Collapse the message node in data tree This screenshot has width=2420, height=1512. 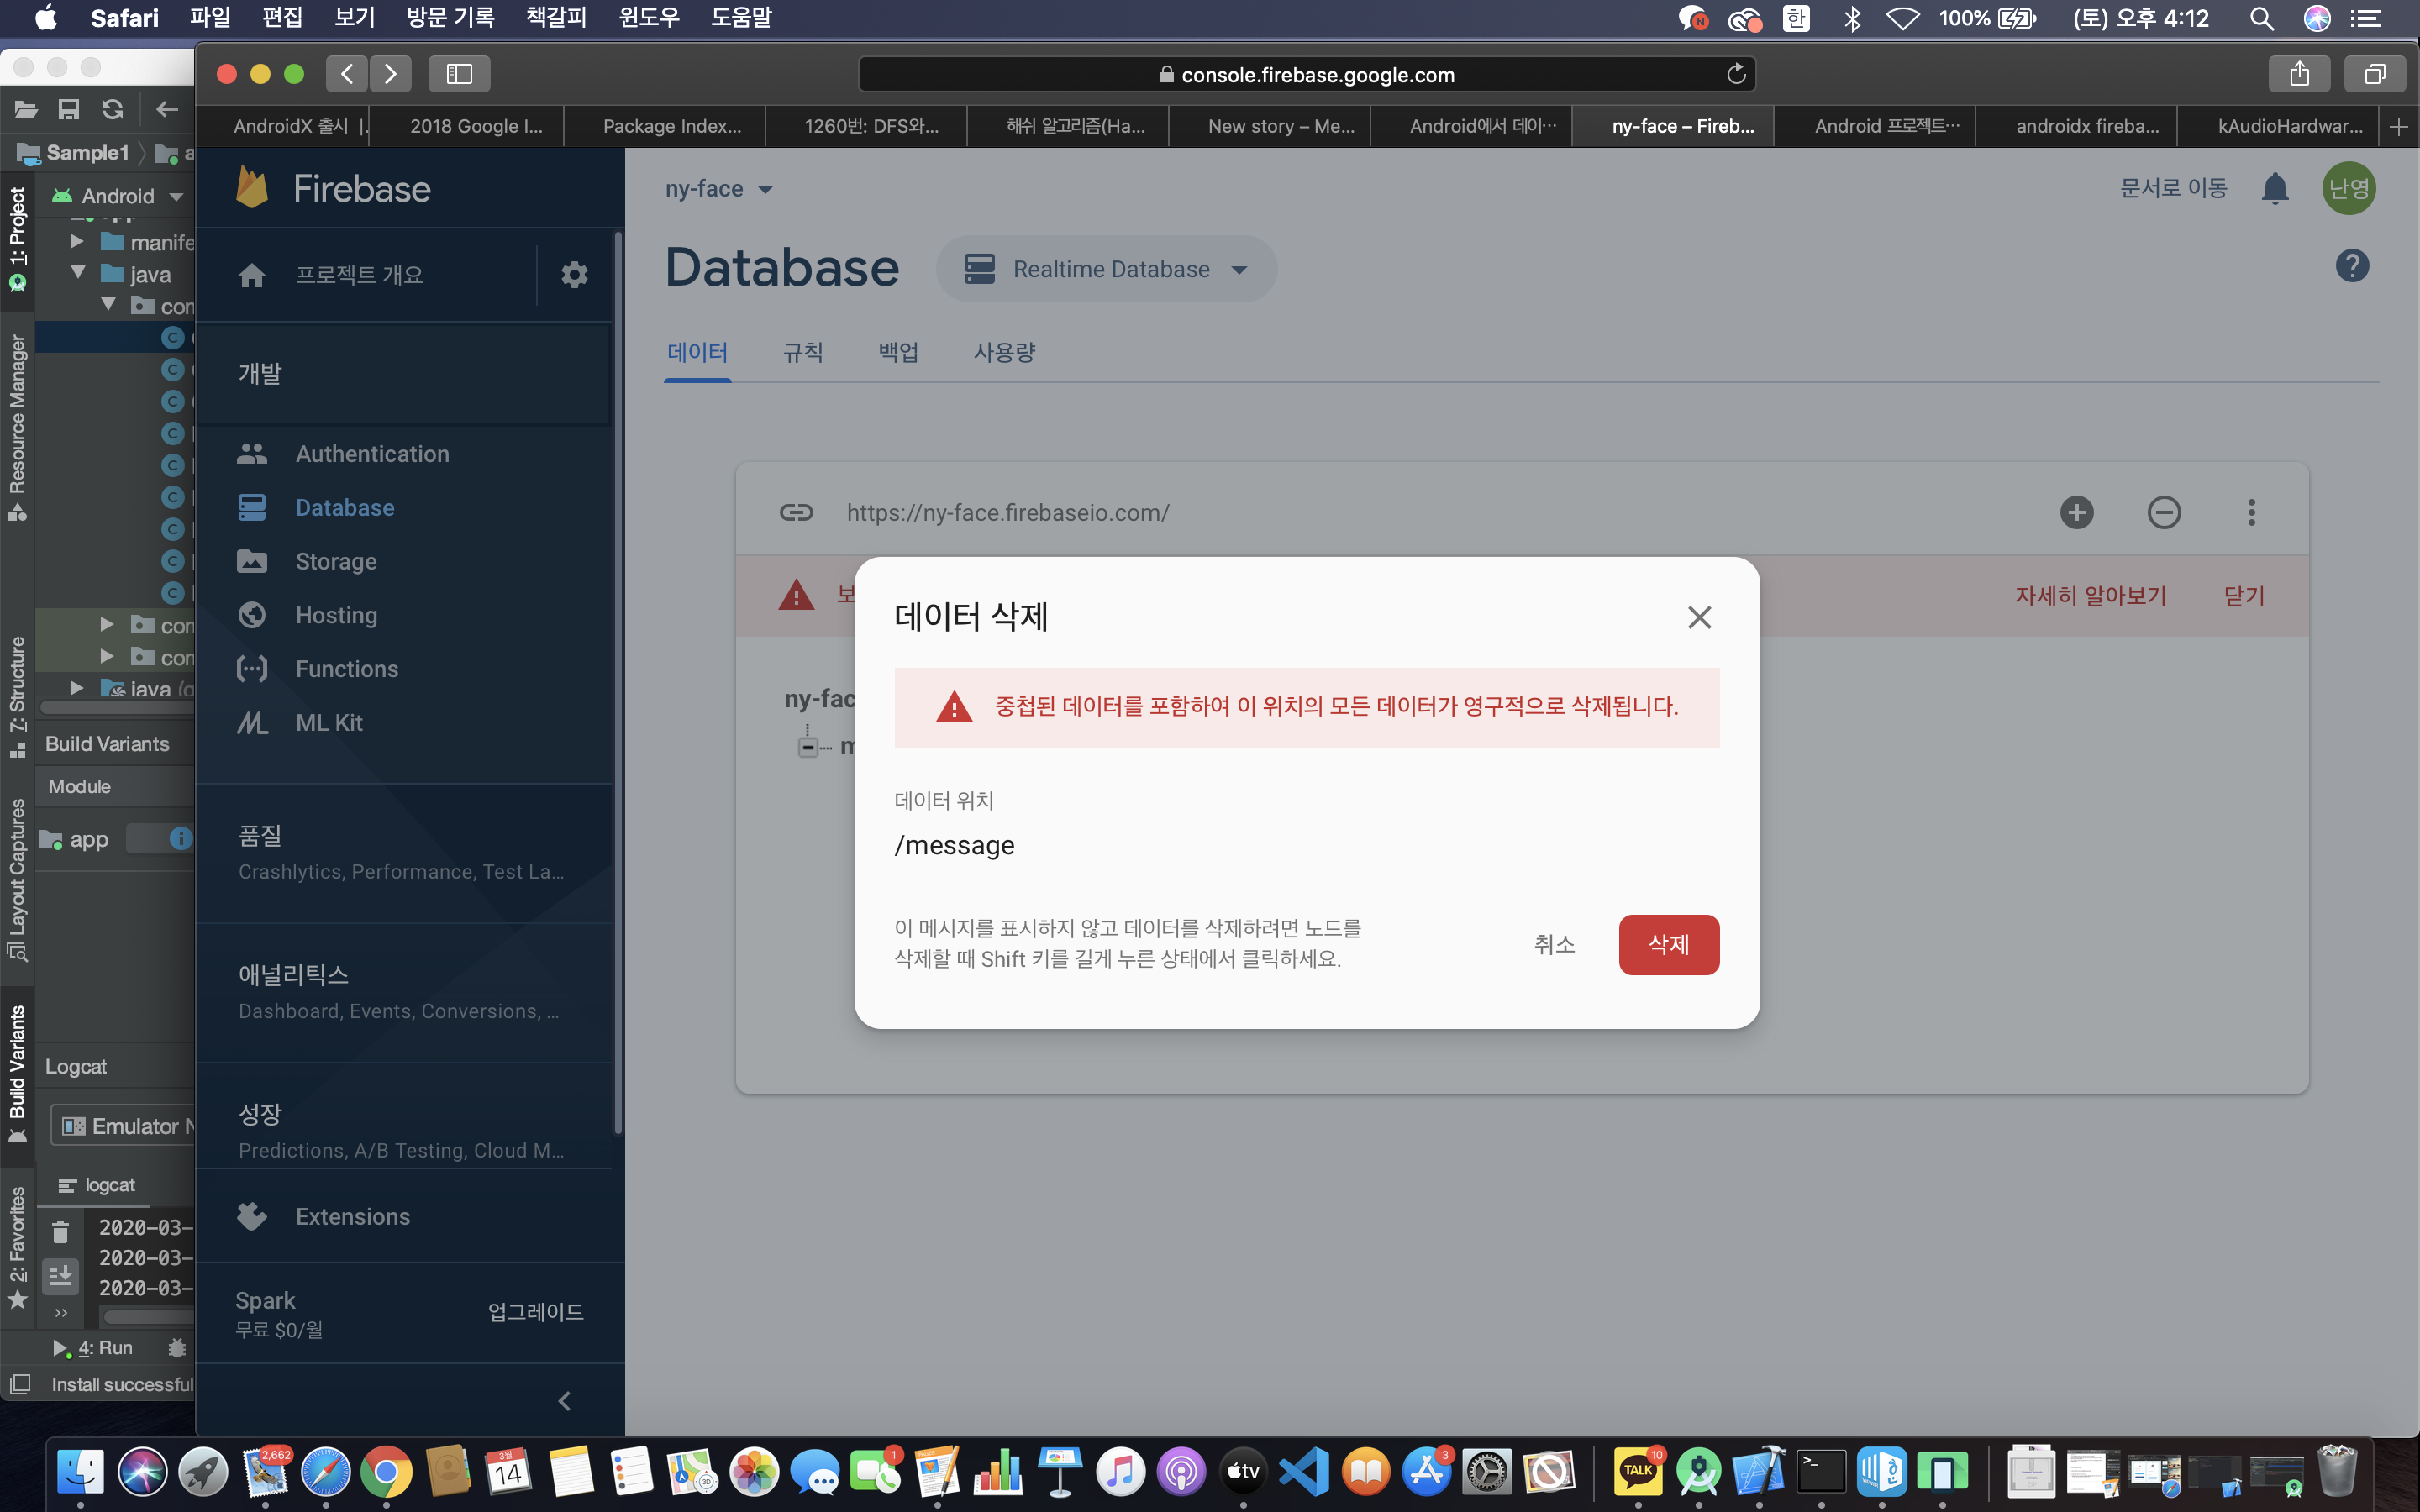click(808, 747)
